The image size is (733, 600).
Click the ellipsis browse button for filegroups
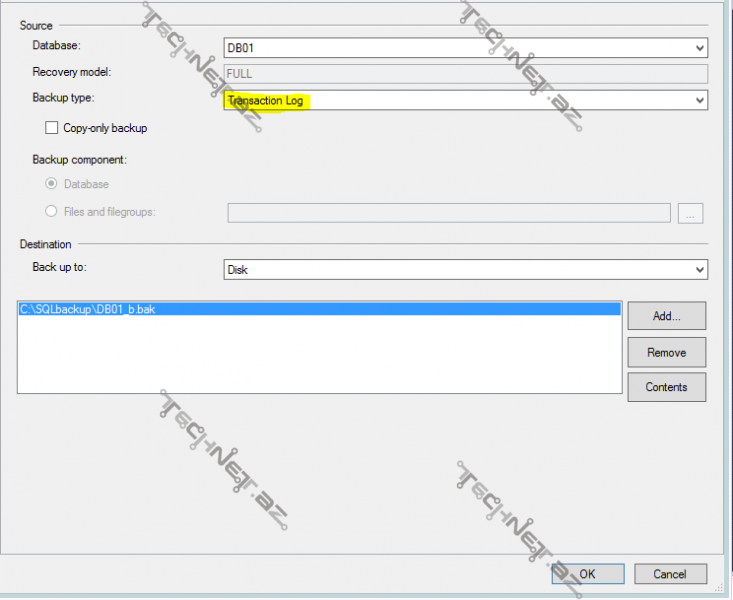(692, 212)
